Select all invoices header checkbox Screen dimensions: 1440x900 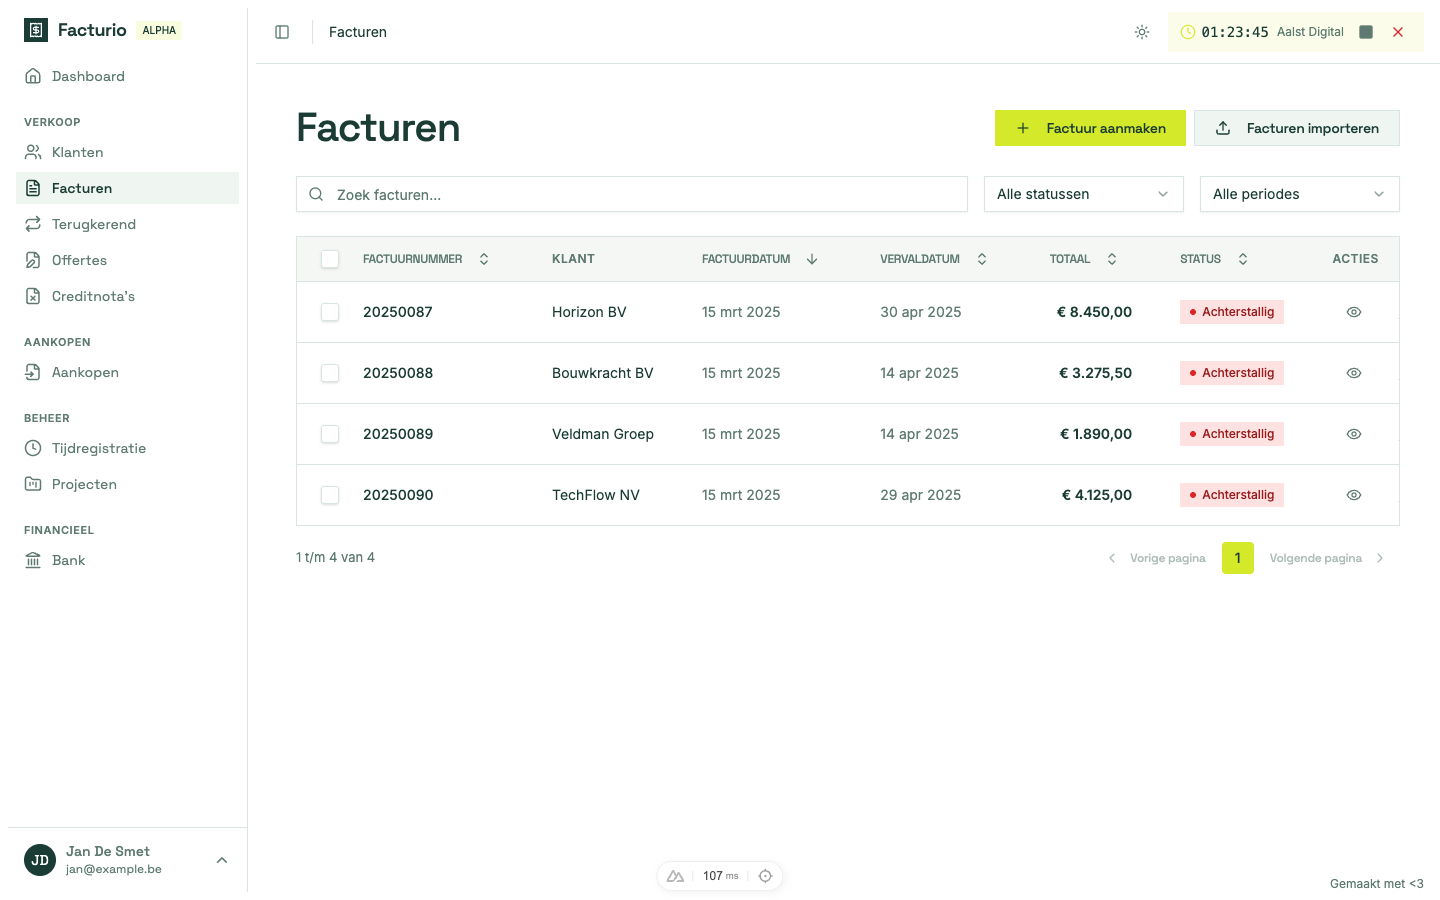(x=330, y=259)
